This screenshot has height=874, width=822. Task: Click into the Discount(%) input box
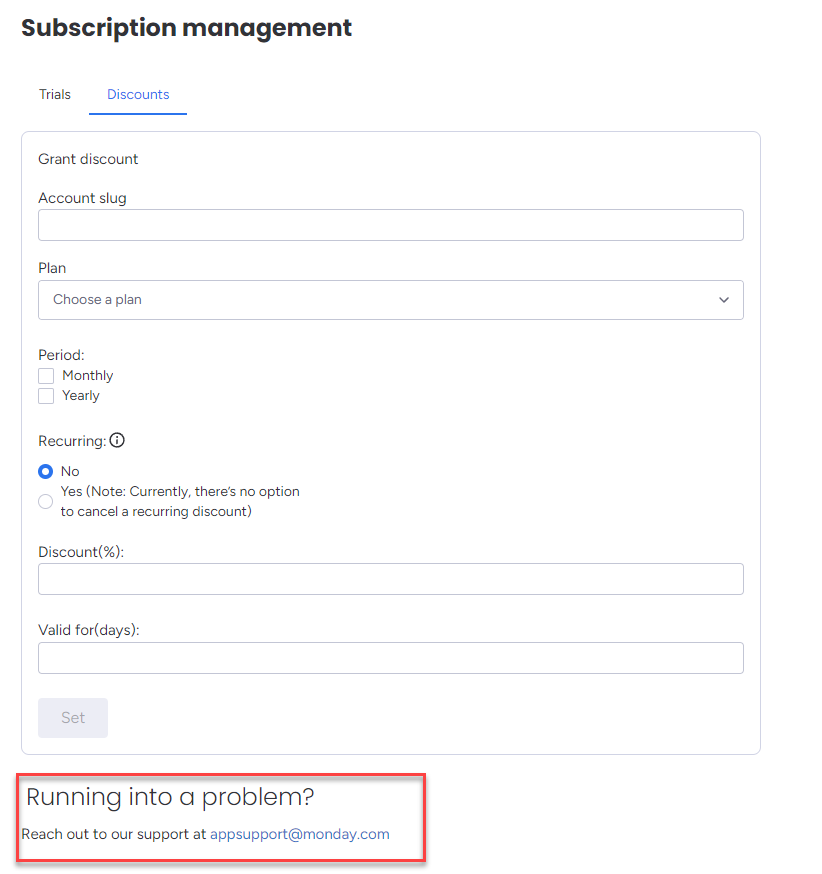[x=391, y=579]
